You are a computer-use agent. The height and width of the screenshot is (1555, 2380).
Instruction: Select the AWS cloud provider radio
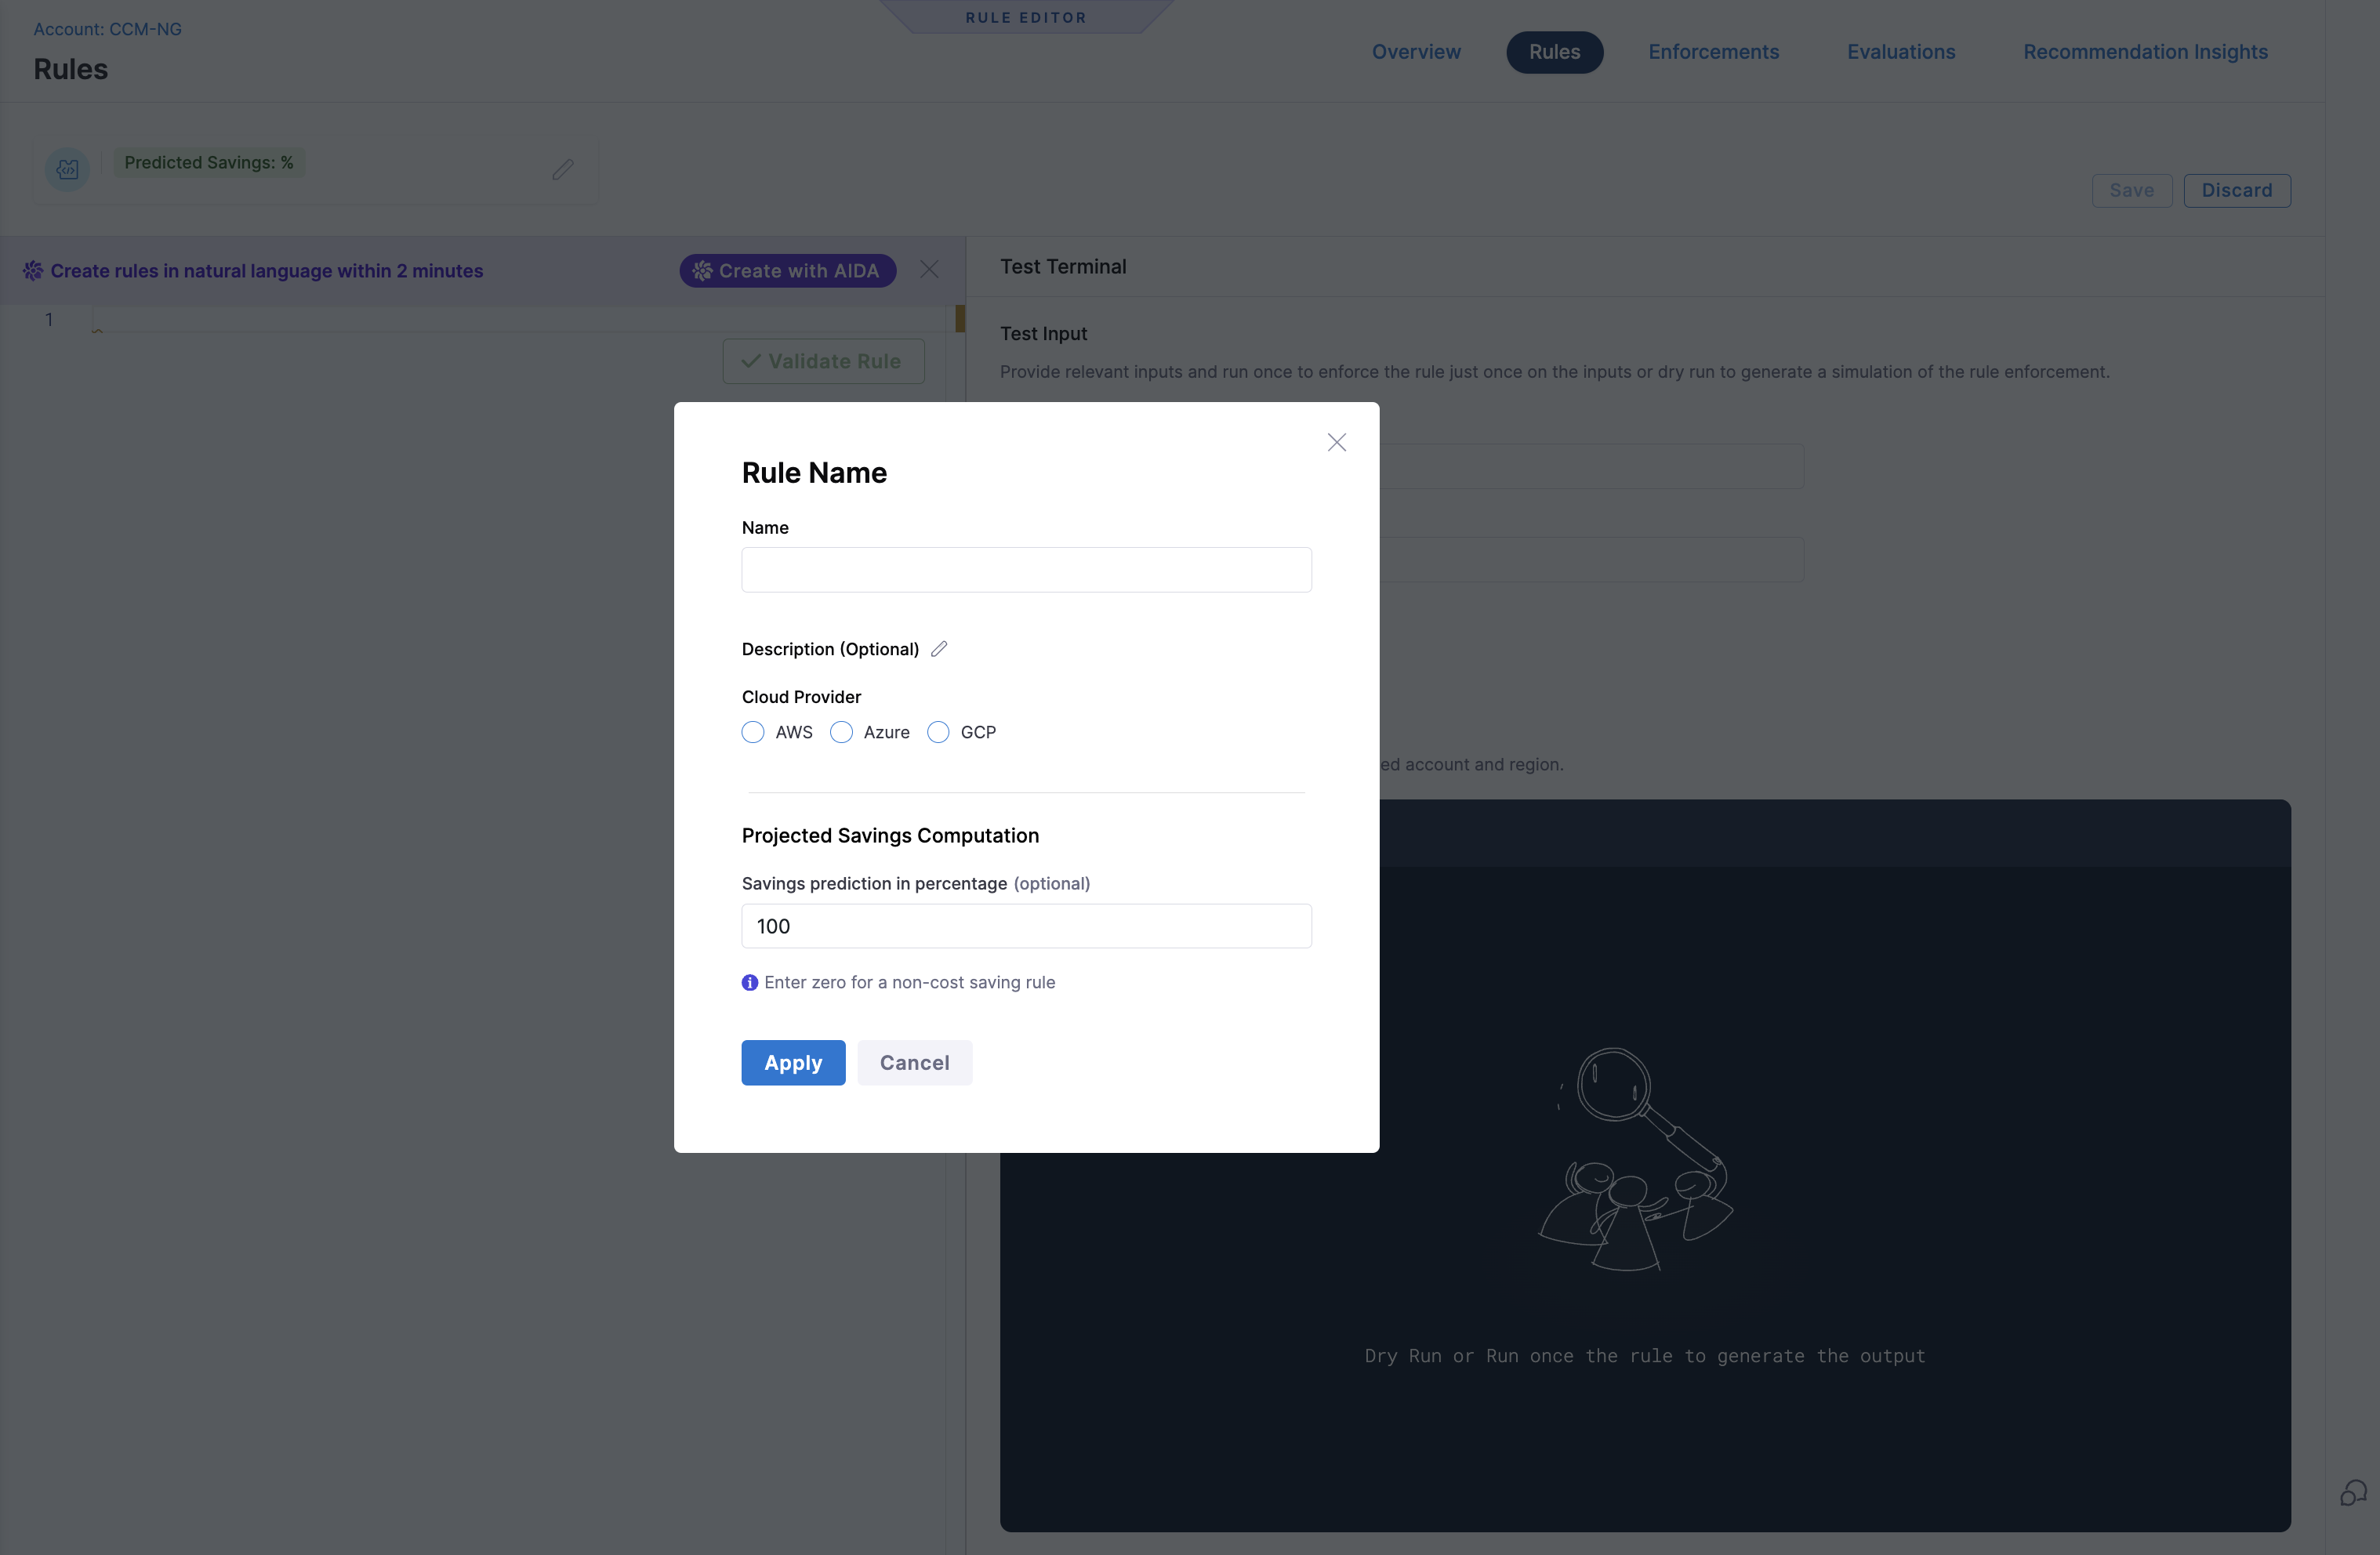point(753,732)
